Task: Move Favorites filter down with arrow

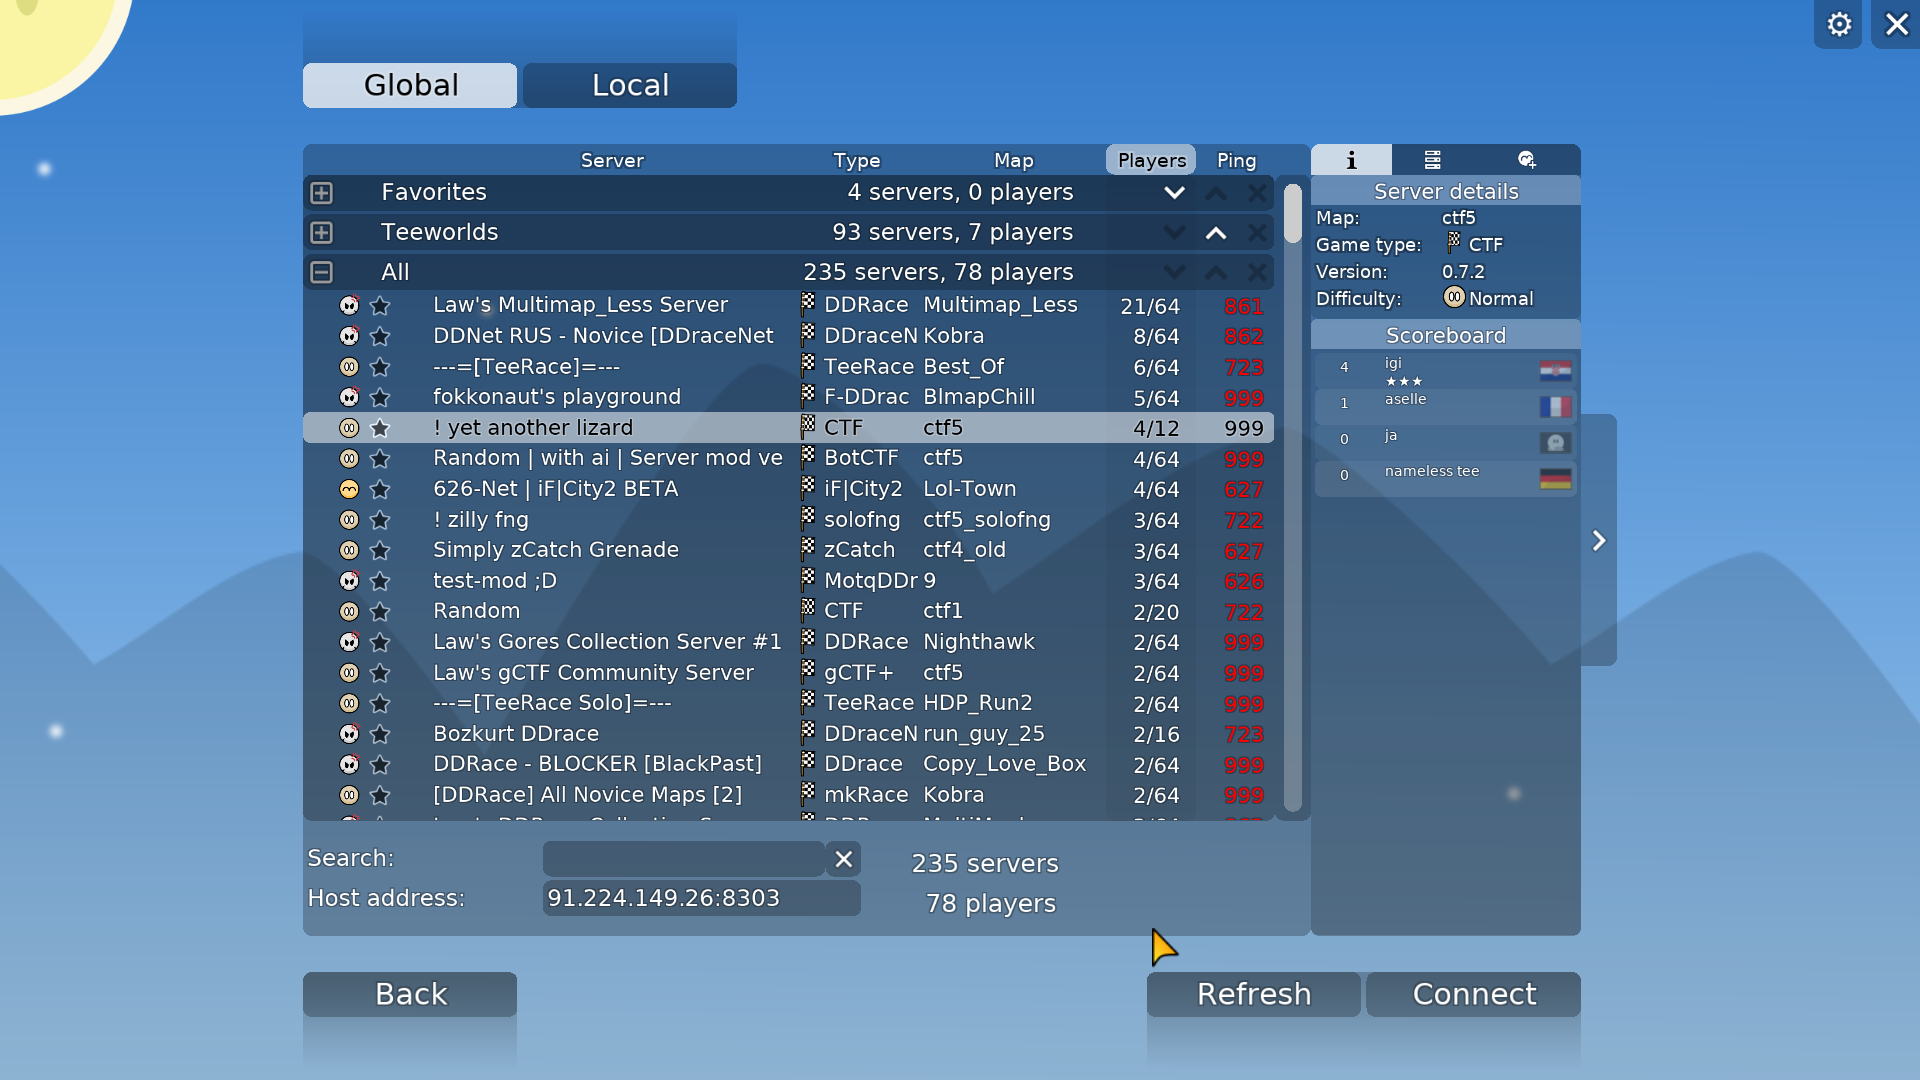Action: pyautogui.click(x=1174, y=193)
